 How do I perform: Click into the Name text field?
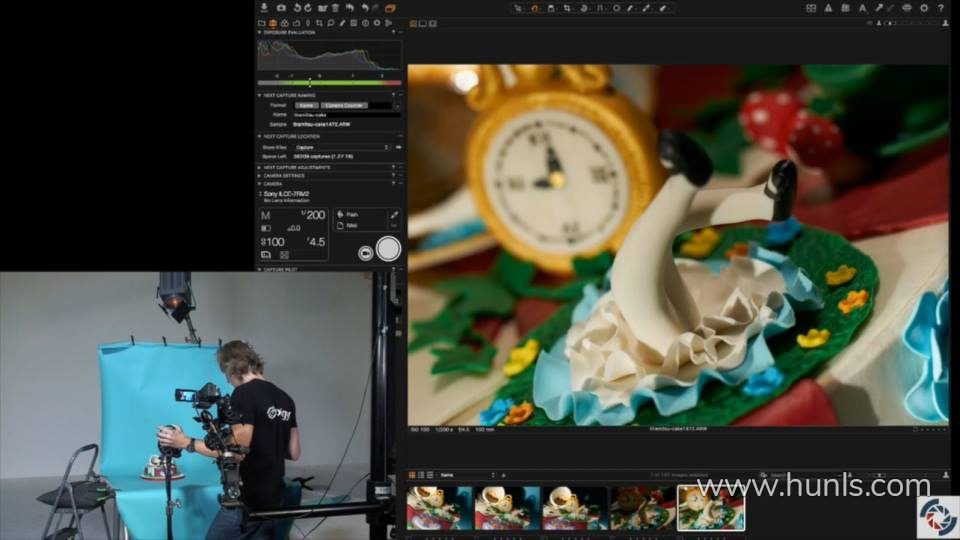tap(347, 114)
